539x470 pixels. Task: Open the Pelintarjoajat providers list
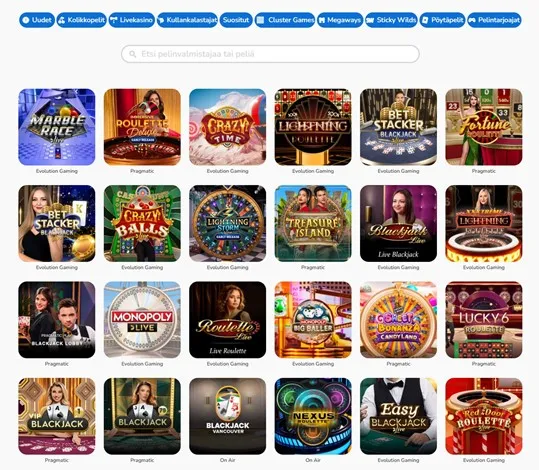pyautogui.click(x=494, y=20)
